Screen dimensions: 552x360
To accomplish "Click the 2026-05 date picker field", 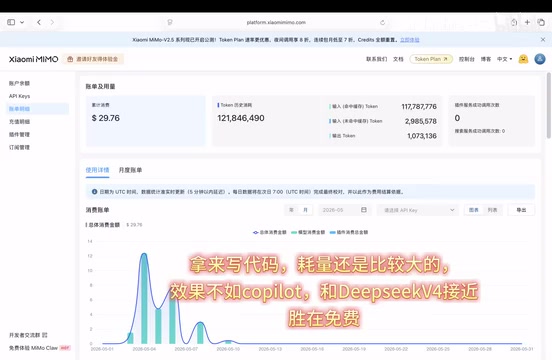I will click(x=344, y=210).
